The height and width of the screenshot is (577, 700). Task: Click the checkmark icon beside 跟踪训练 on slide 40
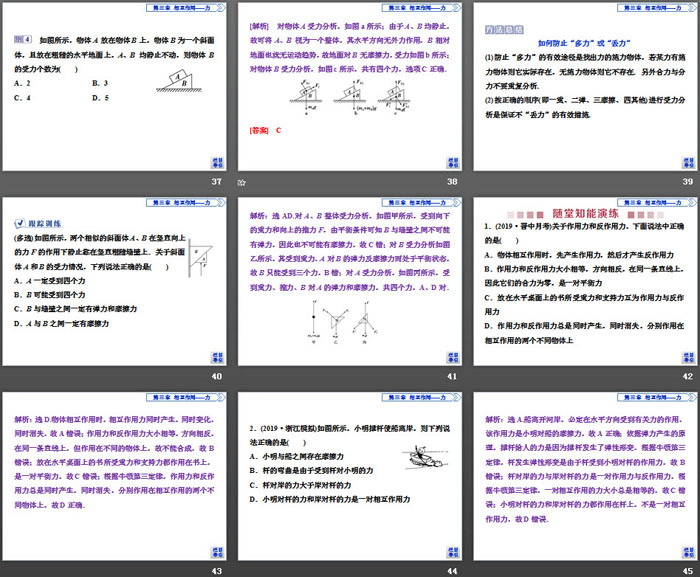[x=20, y=223]
